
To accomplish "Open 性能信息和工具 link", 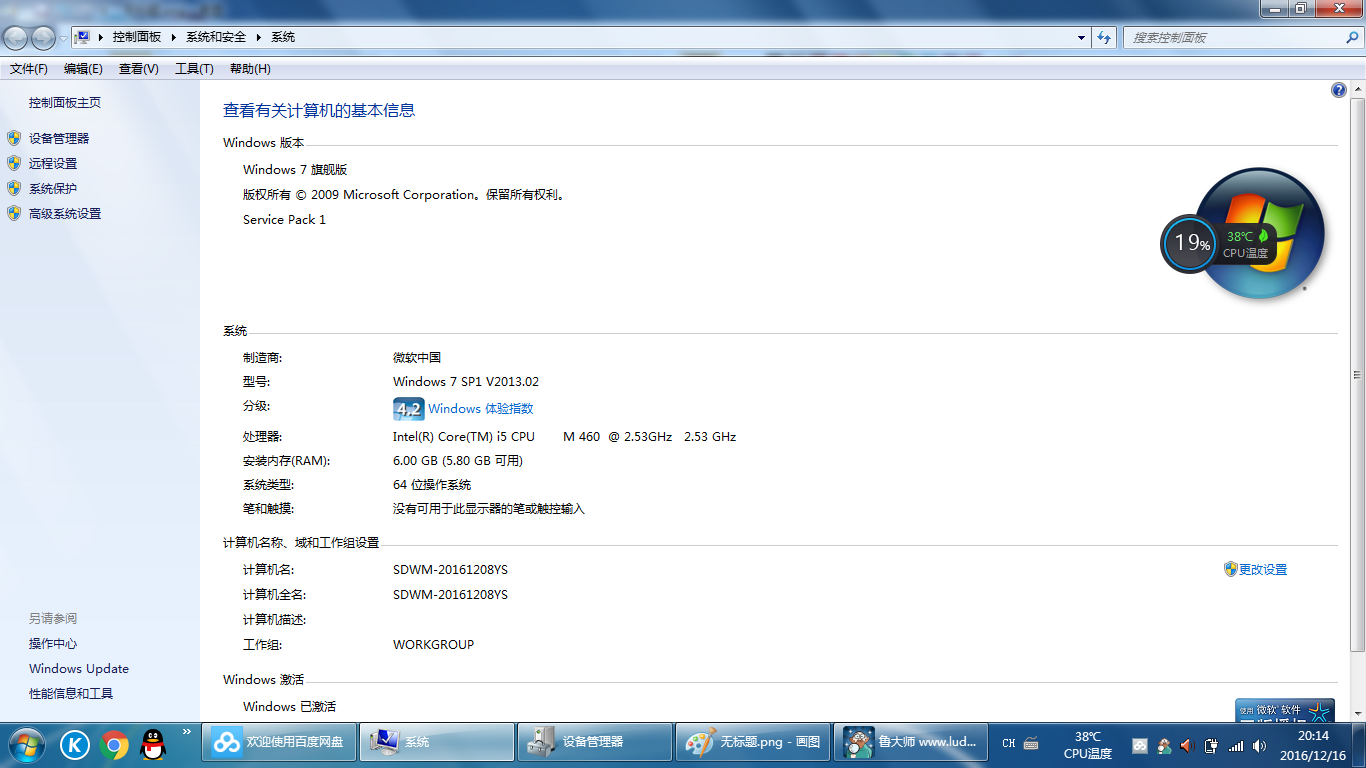I will 71,694.
